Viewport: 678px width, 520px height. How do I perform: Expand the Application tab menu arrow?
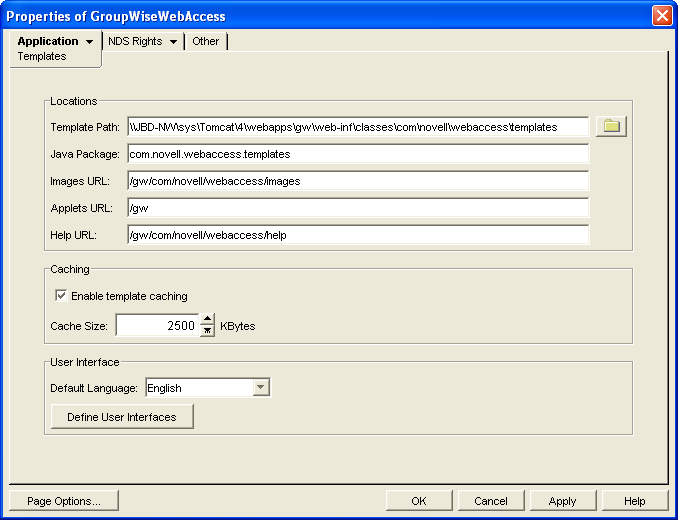[89, 42]
